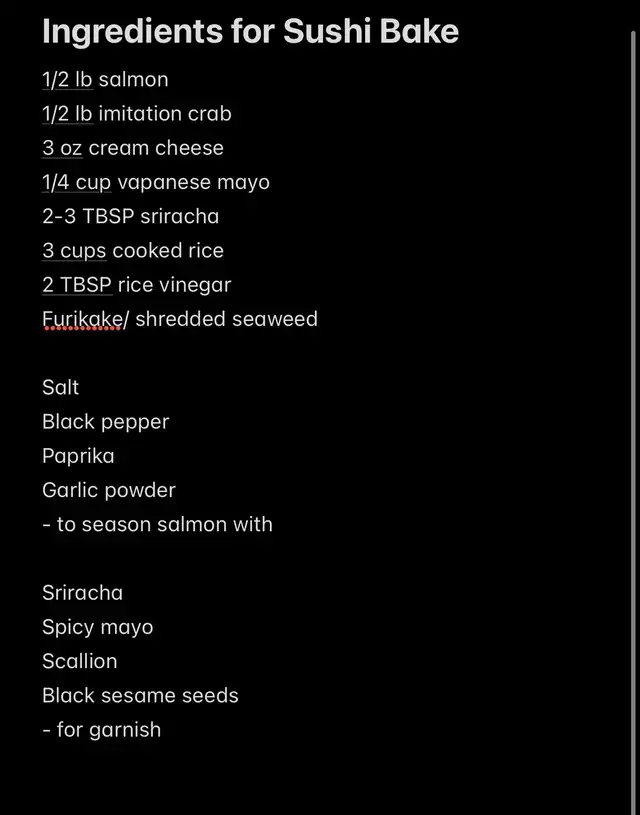Click the underlined "3 cups" measurement
Viewport: 640px width, 815px height.
[74, 251]
